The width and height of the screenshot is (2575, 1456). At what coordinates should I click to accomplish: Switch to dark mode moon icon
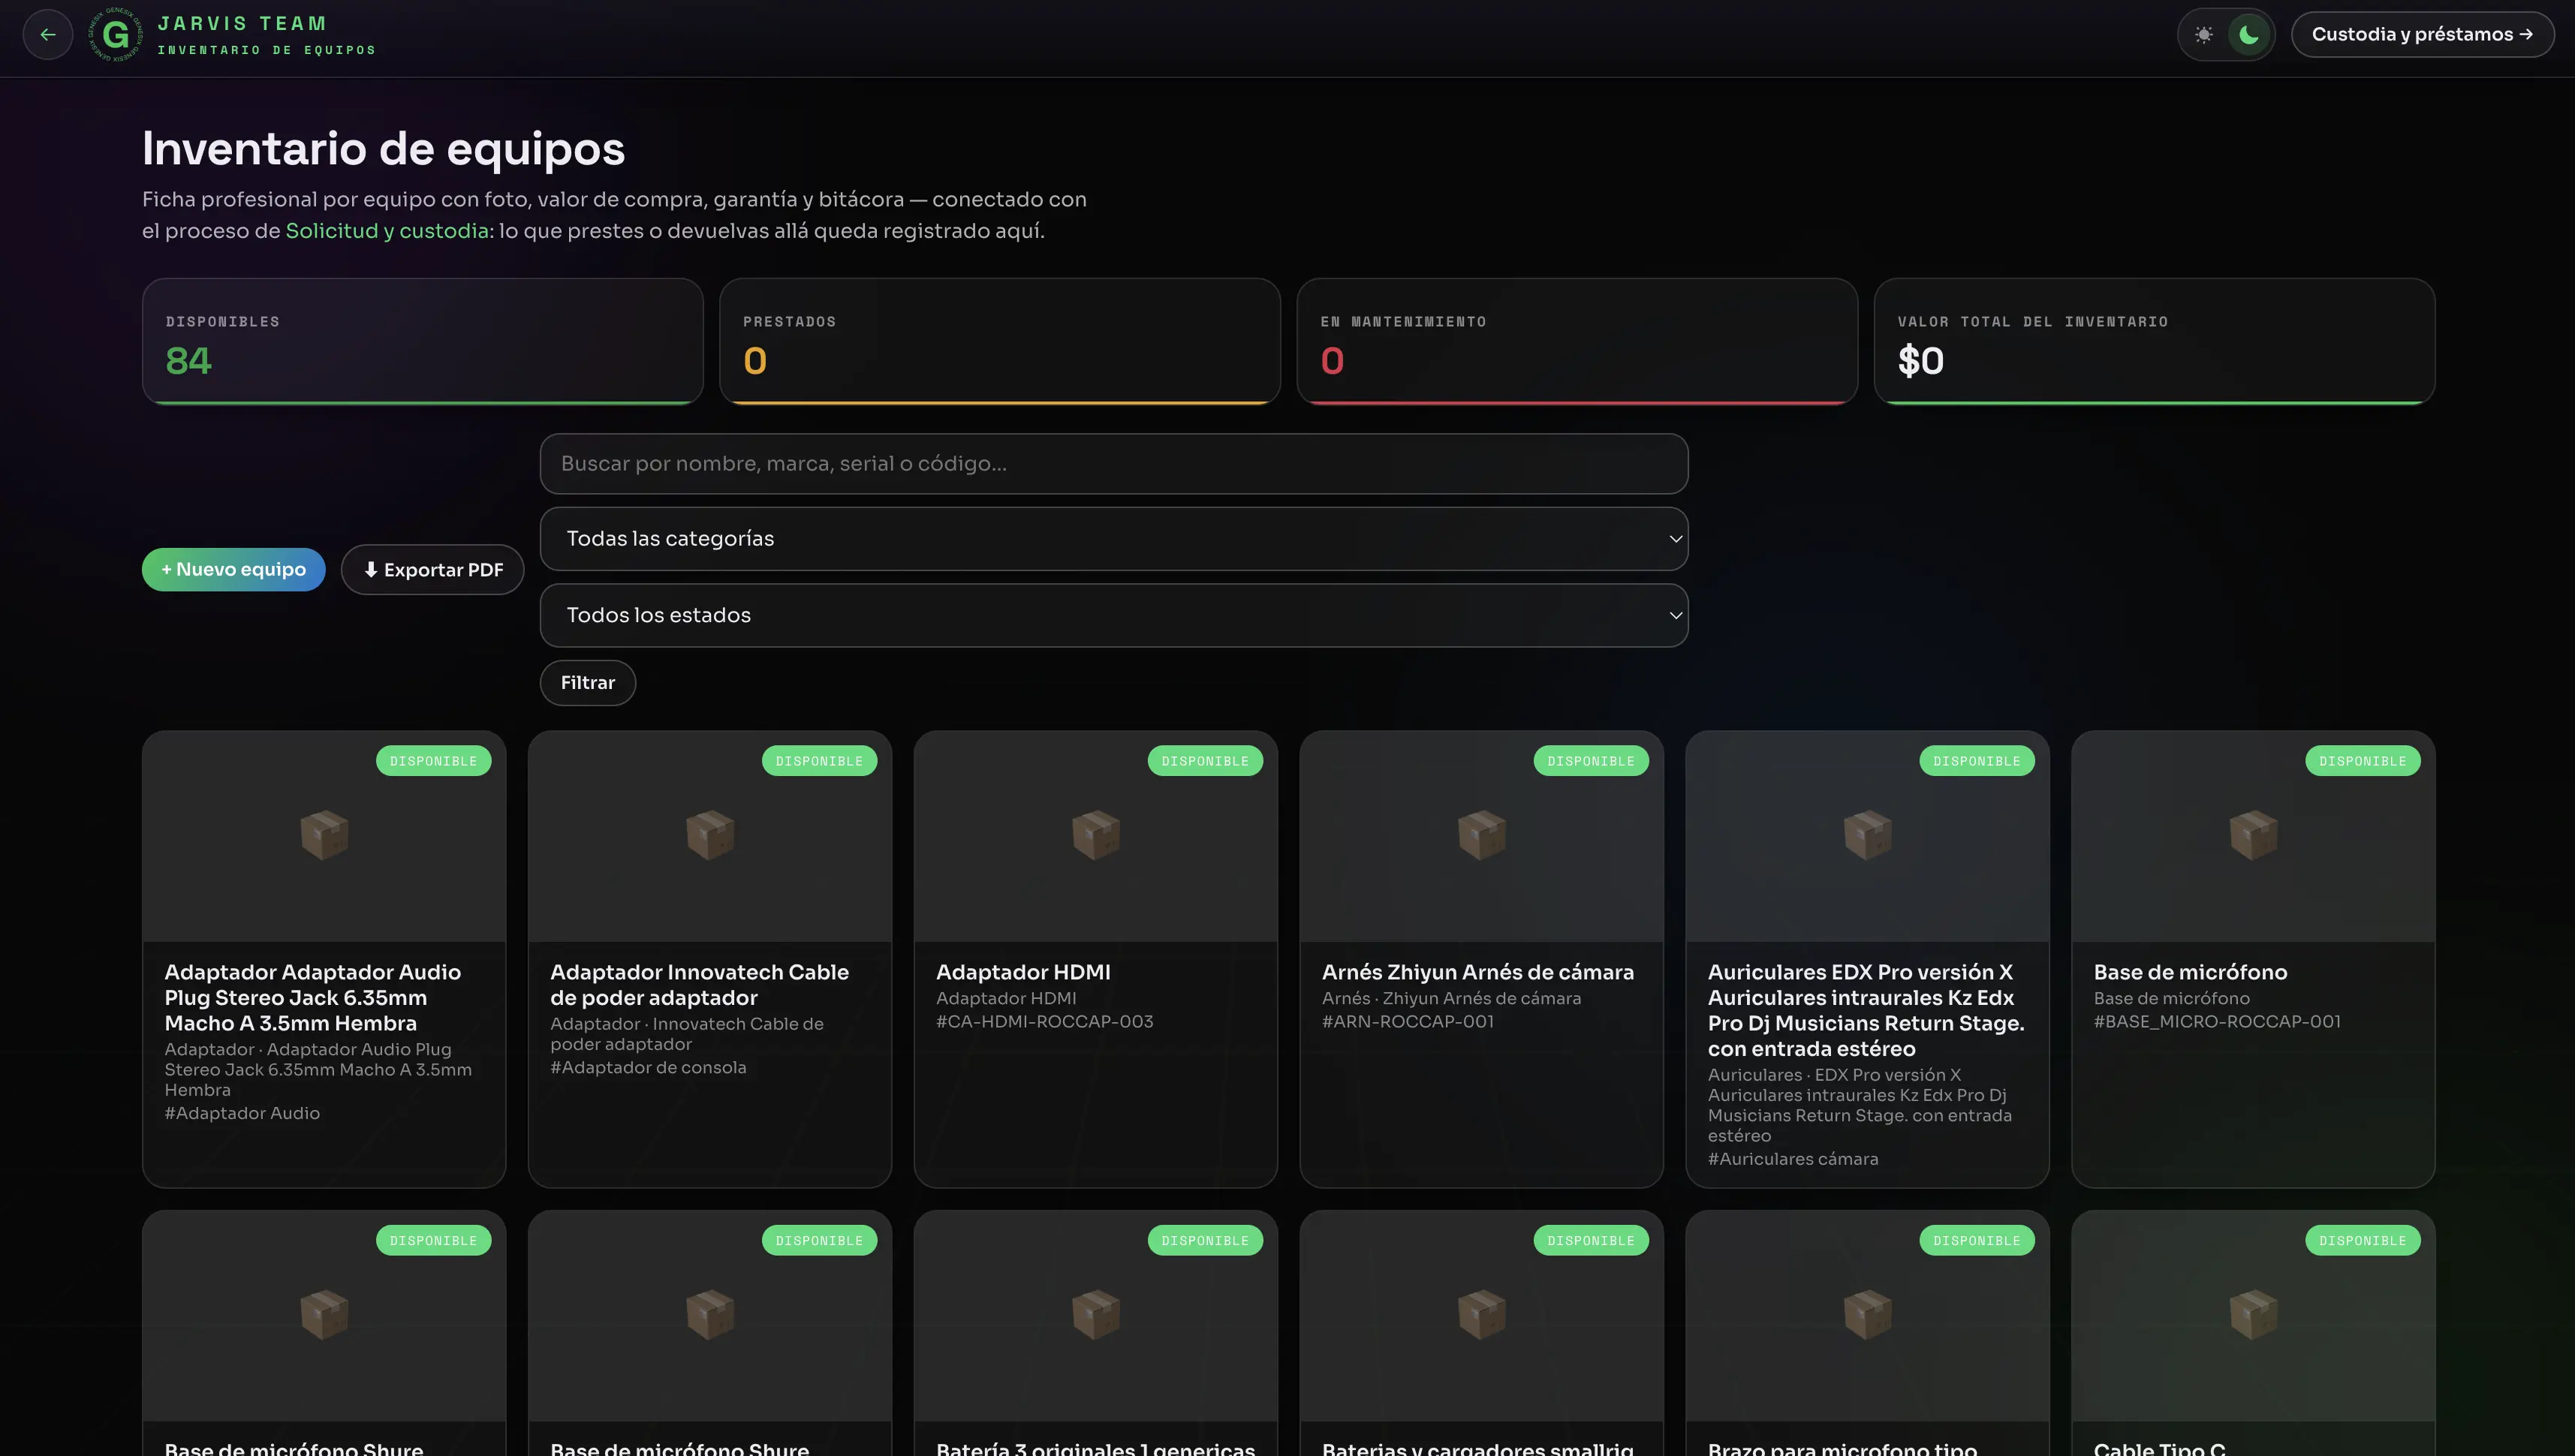tap(2249, 34)
